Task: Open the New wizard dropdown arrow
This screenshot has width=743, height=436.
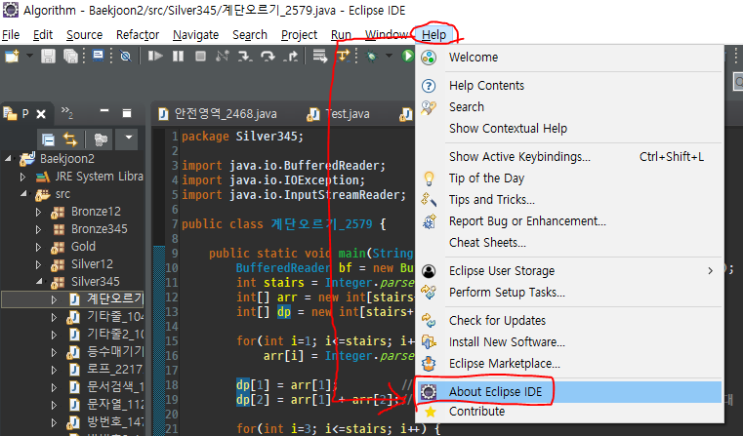Action: pos(29,56)
